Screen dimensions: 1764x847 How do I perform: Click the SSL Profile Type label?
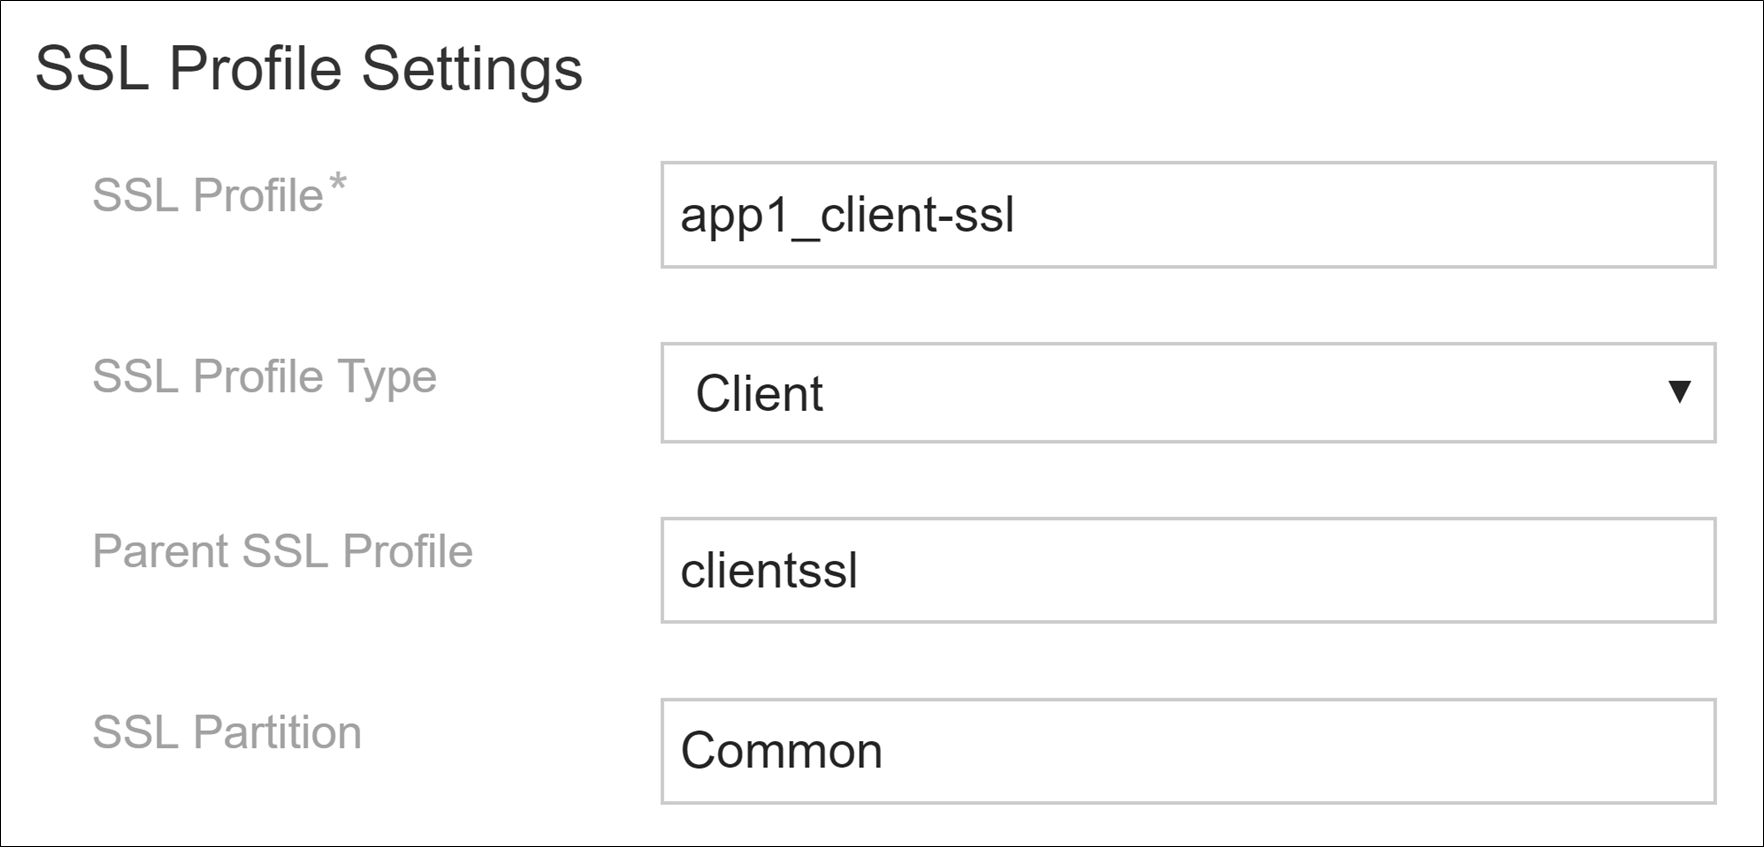264,377
